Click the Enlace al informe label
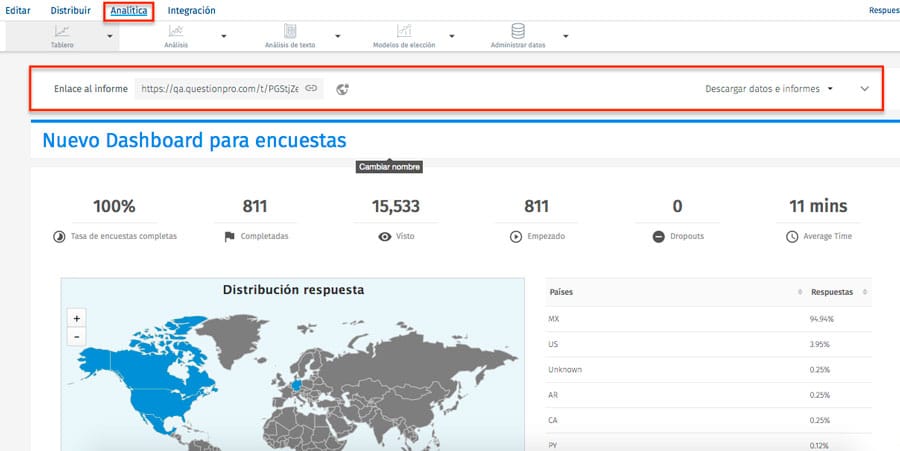The image size is (900, 451). pos(91,89)
